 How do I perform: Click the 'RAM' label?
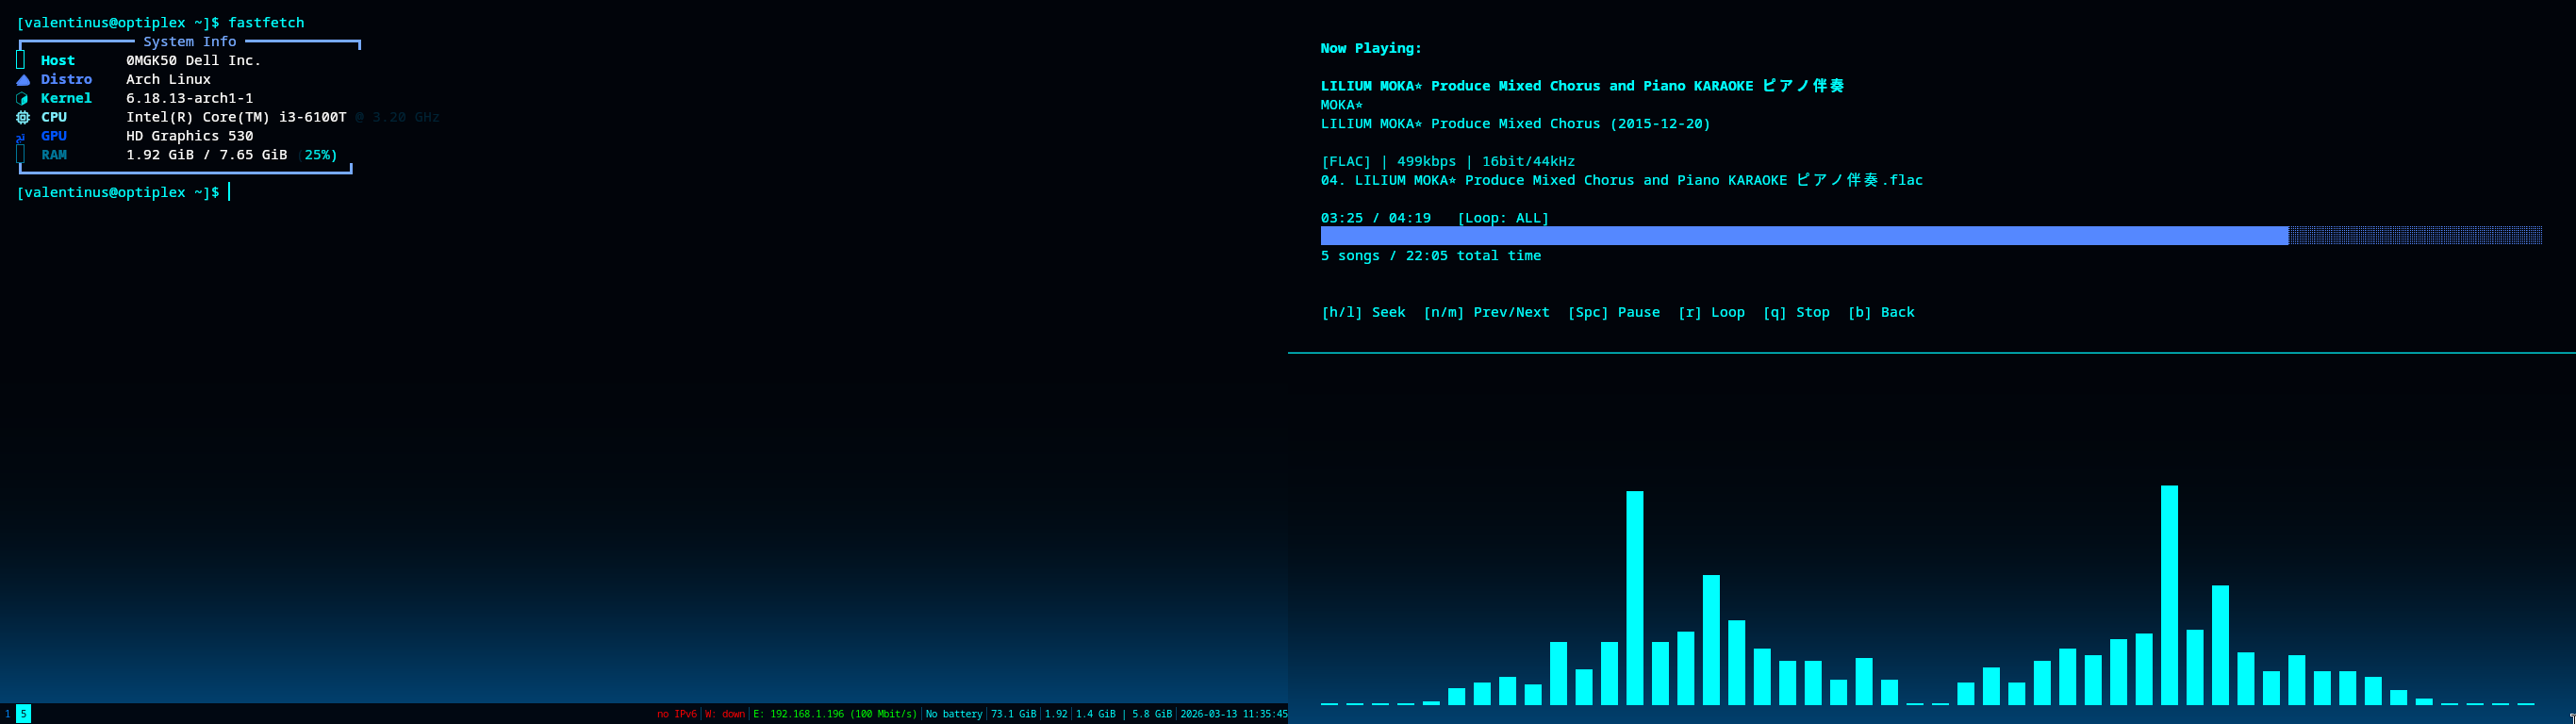[x=54, y=156]
